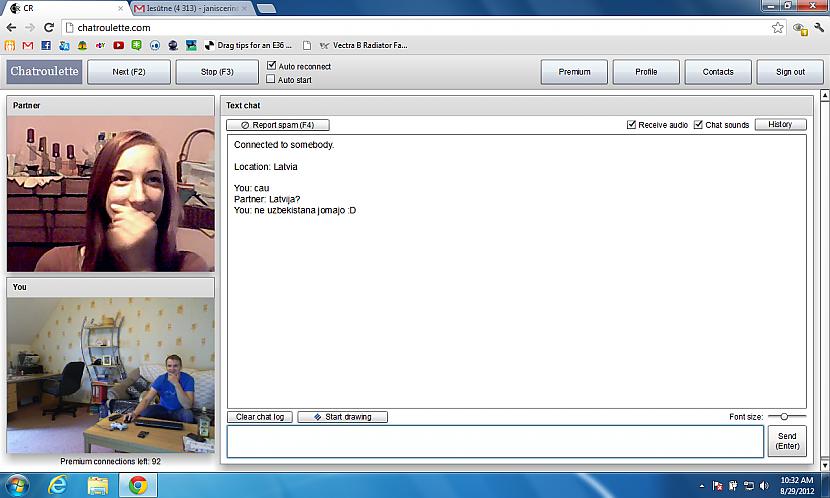Open the landscape picture bookmark icon
Screen dimensions: 830x498
pos(191,46)
